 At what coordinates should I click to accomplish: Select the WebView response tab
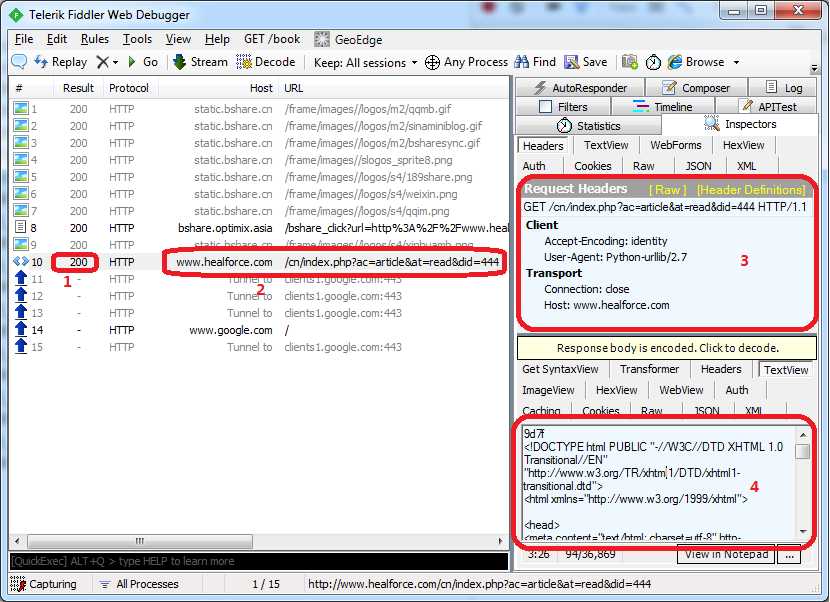(681, 390)
